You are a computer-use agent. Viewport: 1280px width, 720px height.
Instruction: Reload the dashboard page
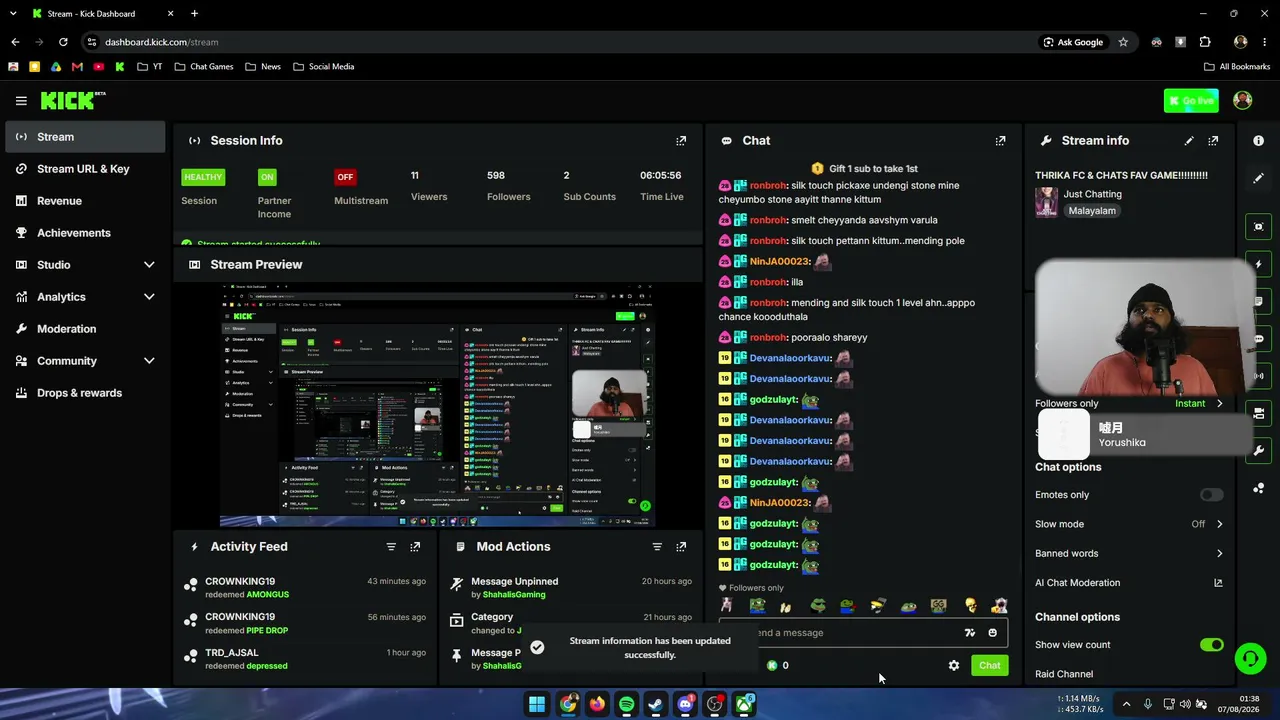63,42
